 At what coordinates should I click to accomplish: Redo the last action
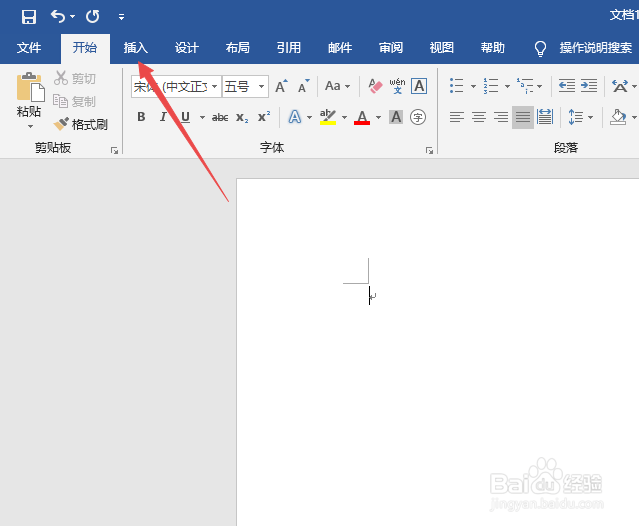93,17
